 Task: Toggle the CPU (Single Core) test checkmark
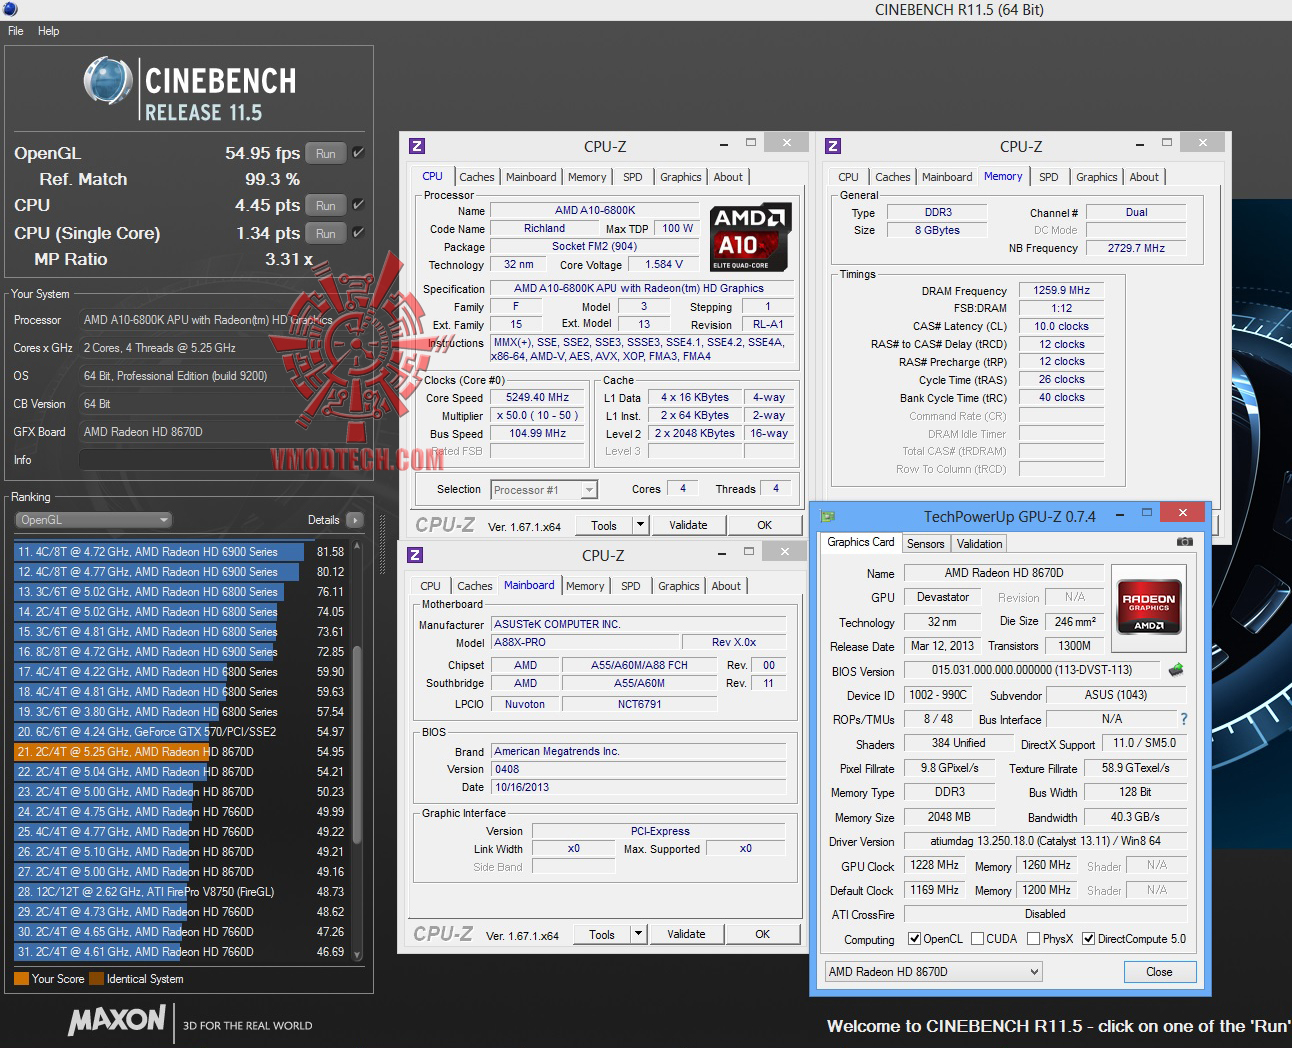tap(358, 233)
